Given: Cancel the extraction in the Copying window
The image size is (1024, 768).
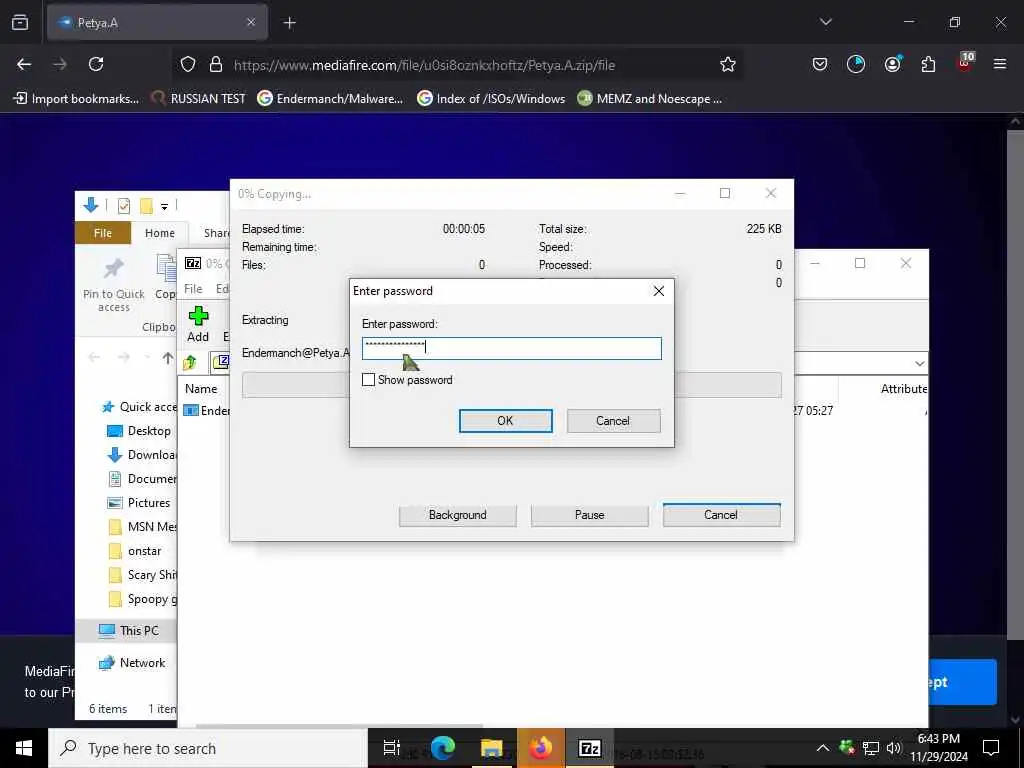Looking at the screenshot, I should point(721,515).
